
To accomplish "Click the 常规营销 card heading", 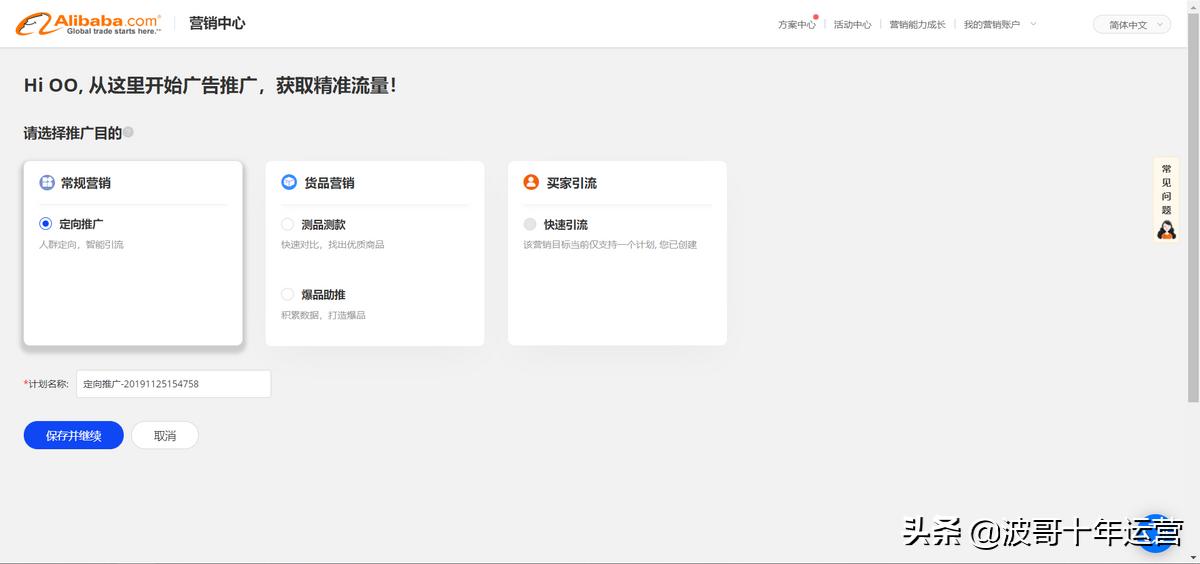I will [x=86, y=183].
